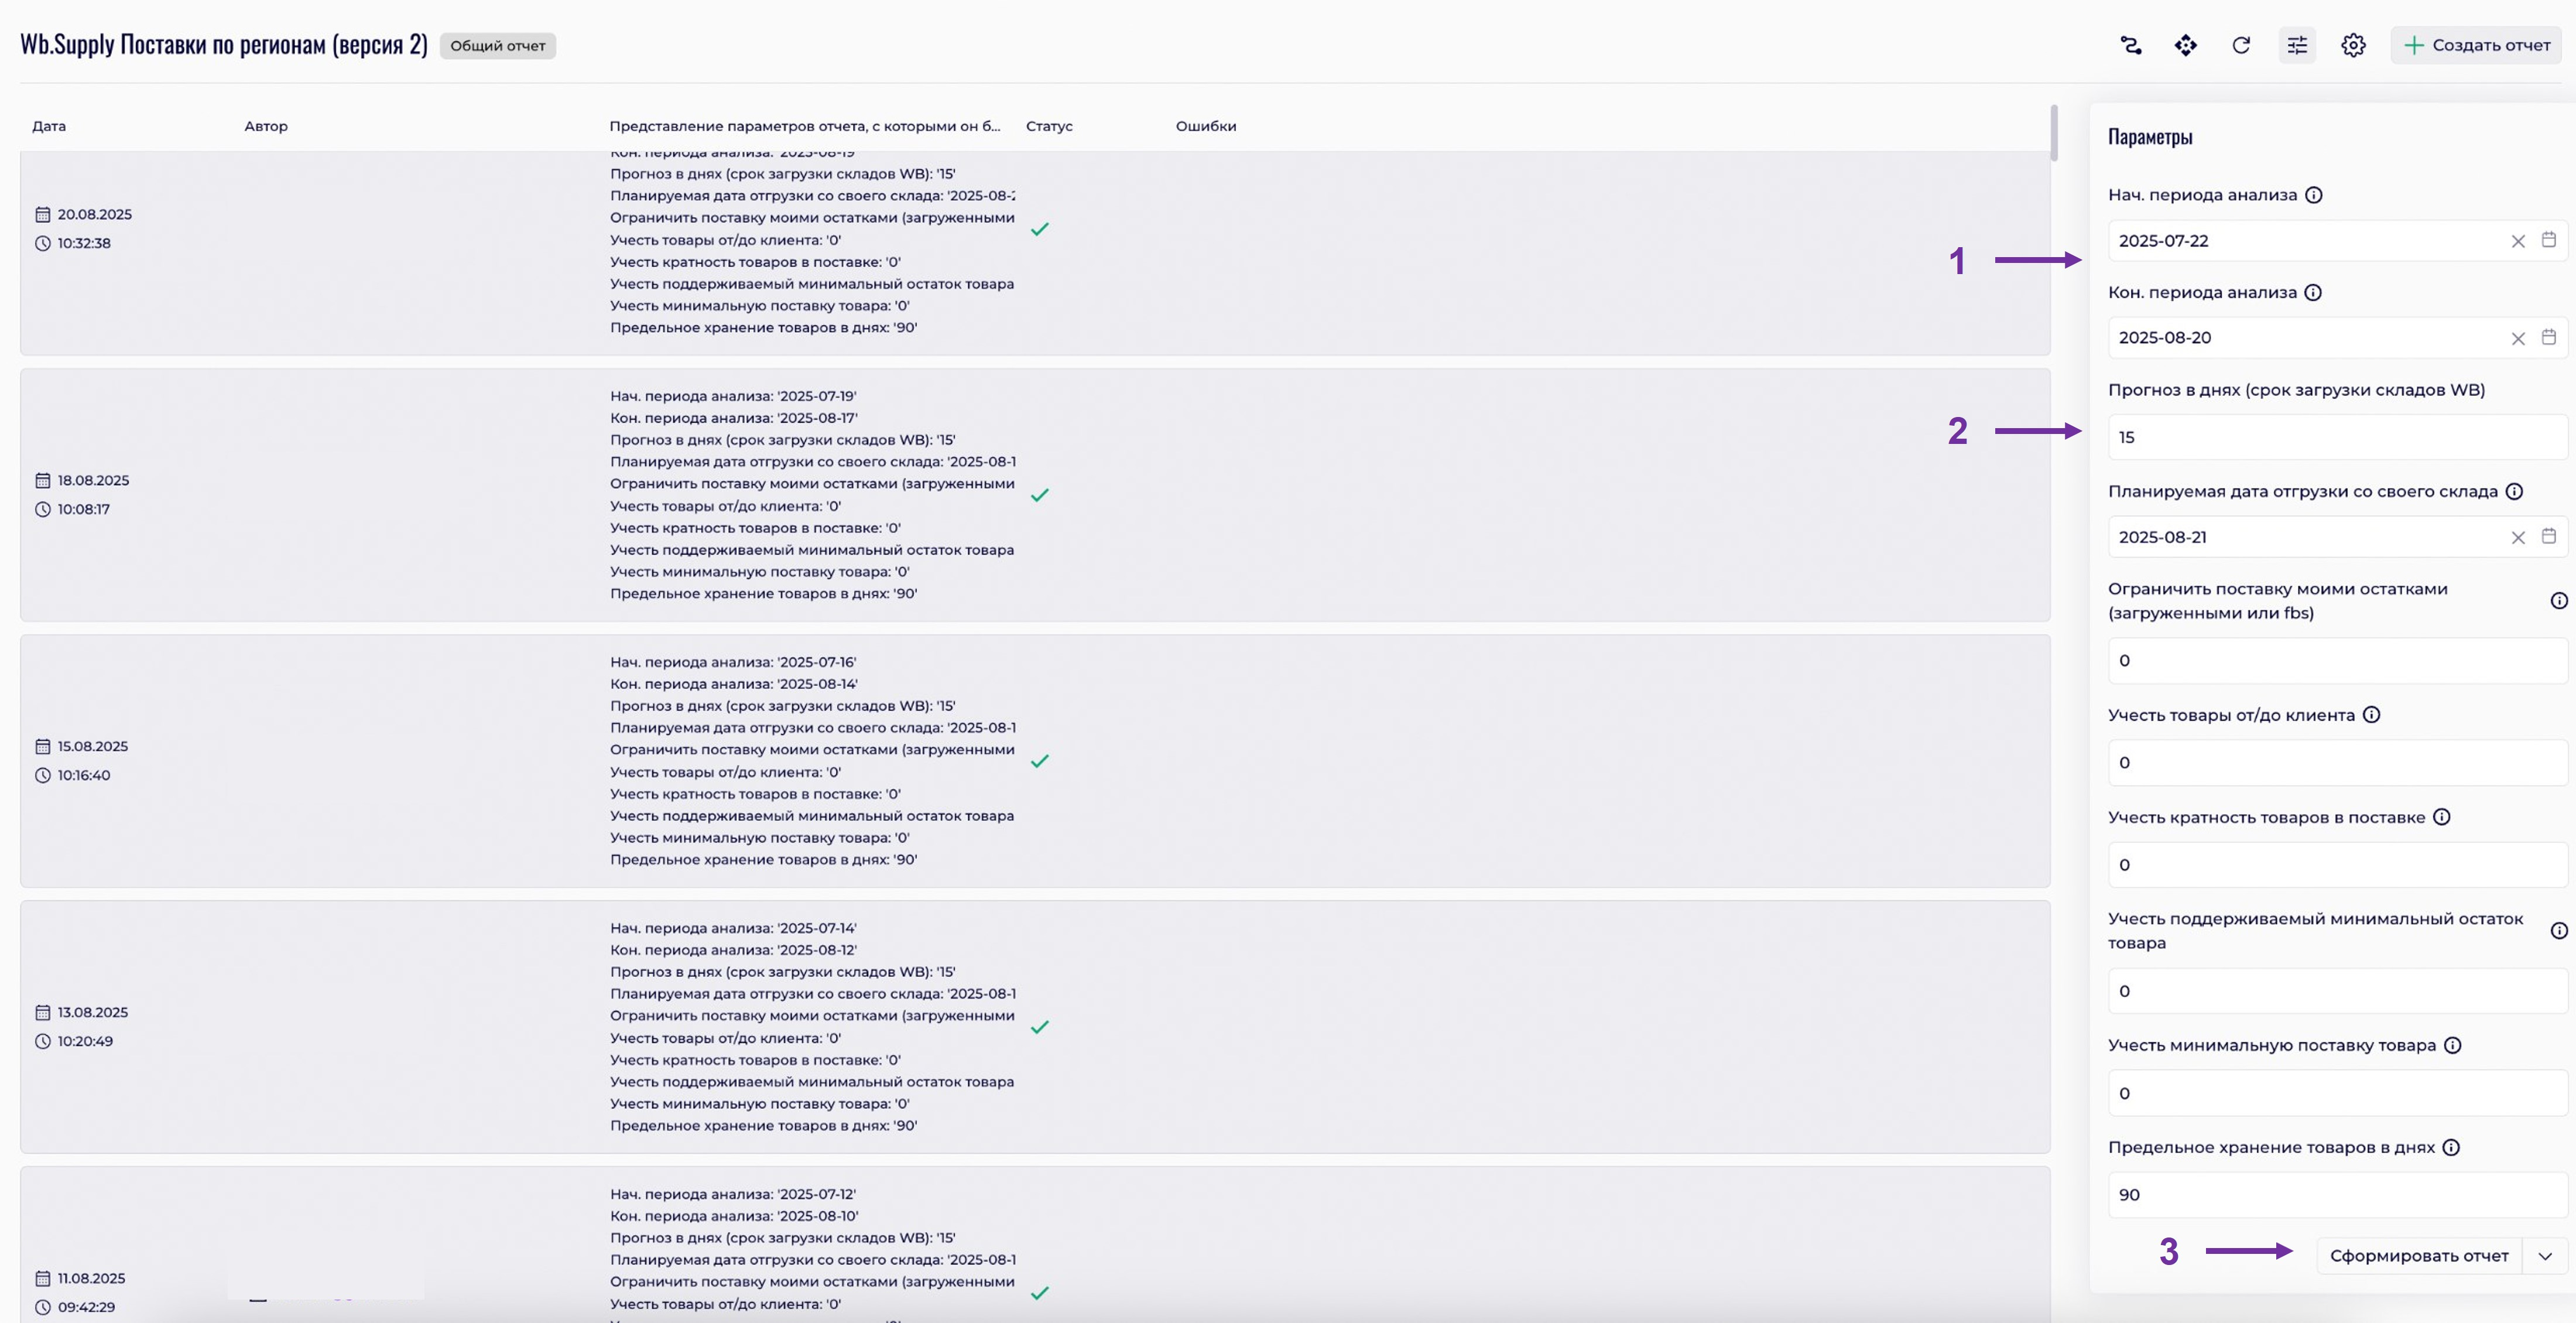2576x1323 pixels.
Task: Show info for Учесть кратность товаров
Action: pos(2441,817)
